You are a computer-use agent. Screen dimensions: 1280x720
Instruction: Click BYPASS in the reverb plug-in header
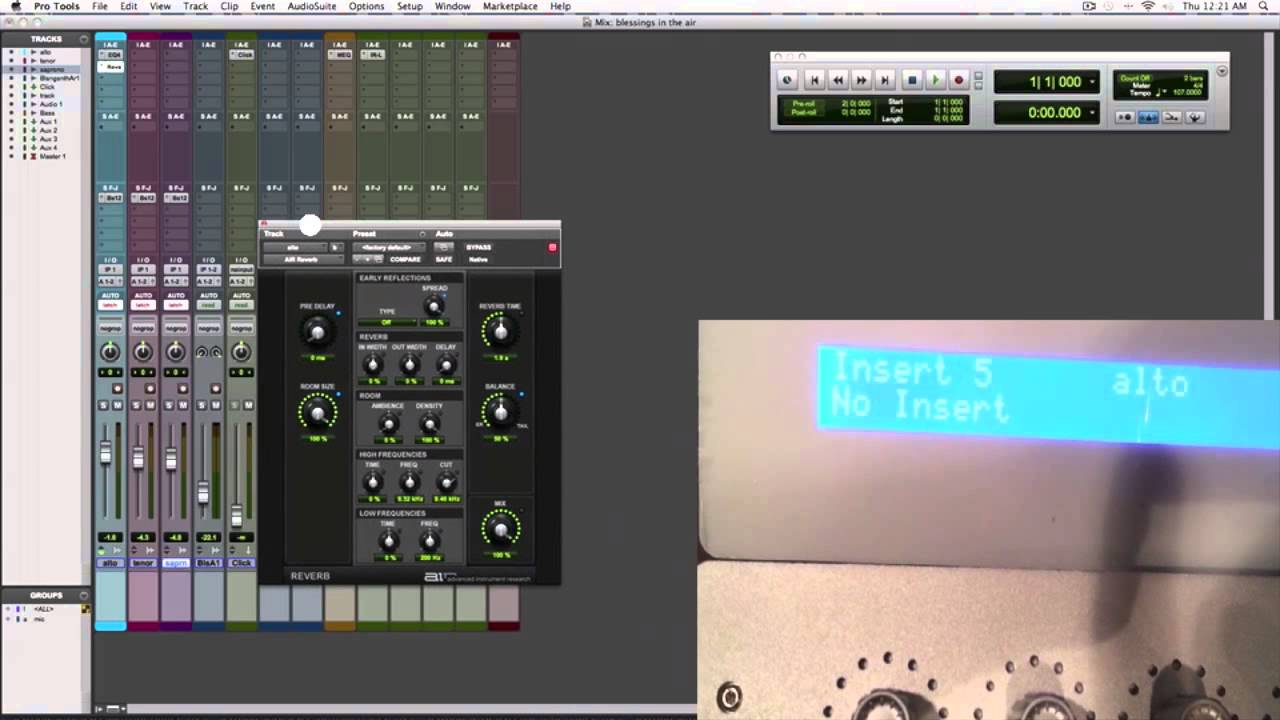pyautogui.click(x=478, y=247)
